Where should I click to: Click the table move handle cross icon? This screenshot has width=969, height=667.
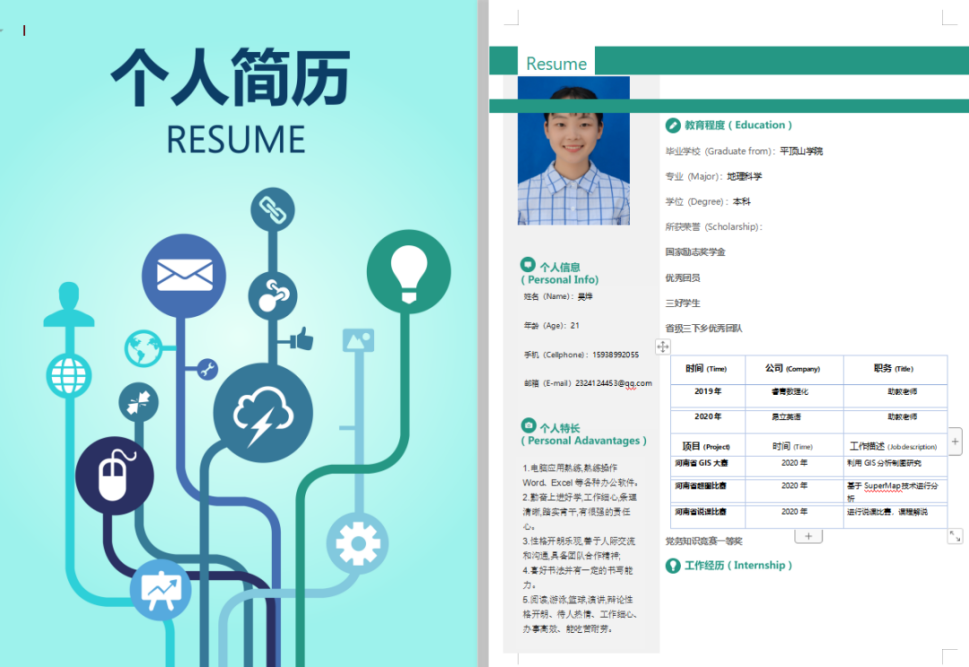662,346
